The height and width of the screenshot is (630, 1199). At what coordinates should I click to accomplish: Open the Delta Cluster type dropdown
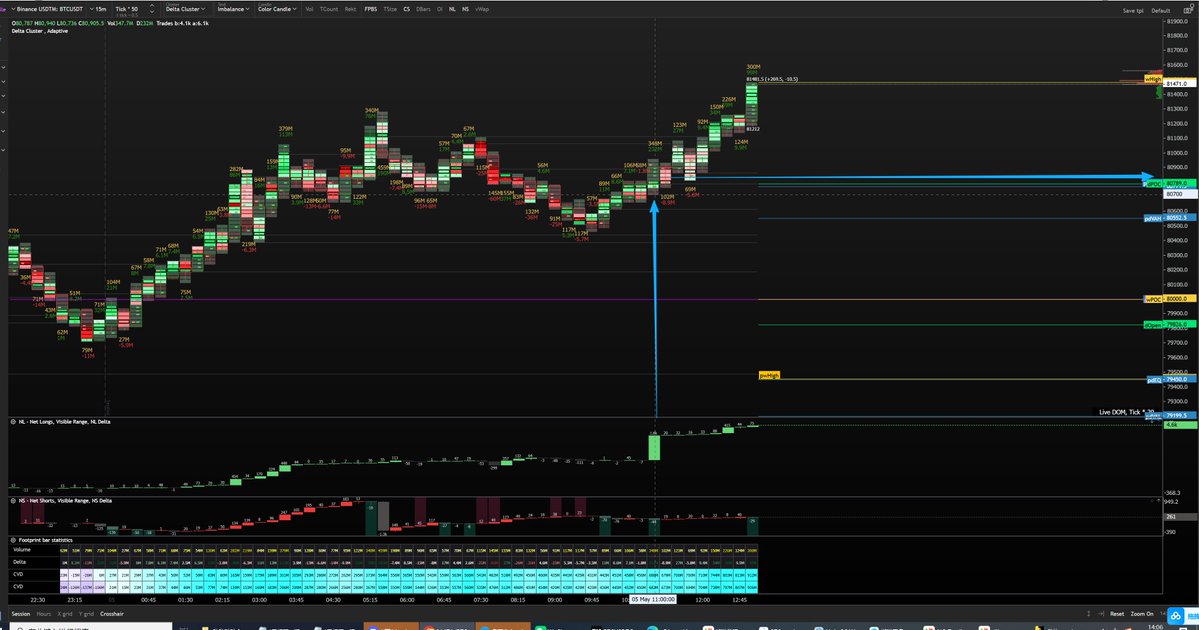tap(185, 9)
